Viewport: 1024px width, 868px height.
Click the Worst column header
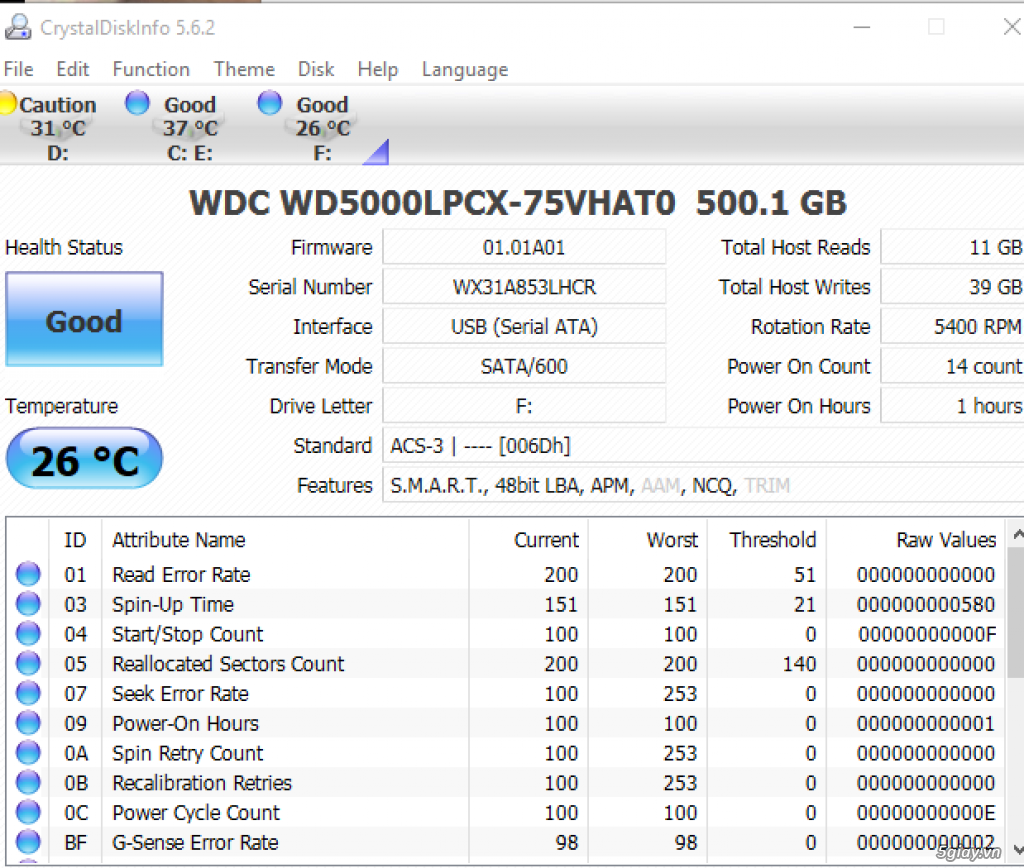648,539
